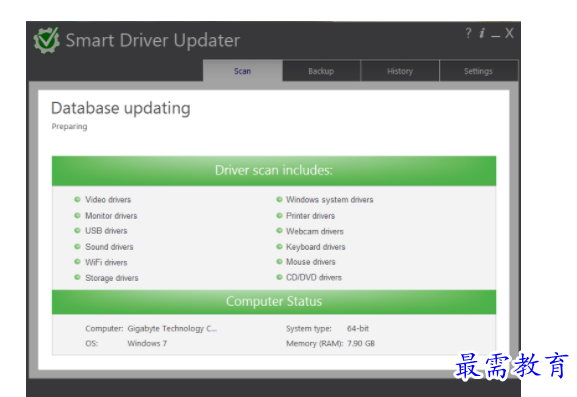Click the 'Computer Status' header

click(x=274, y=302)
